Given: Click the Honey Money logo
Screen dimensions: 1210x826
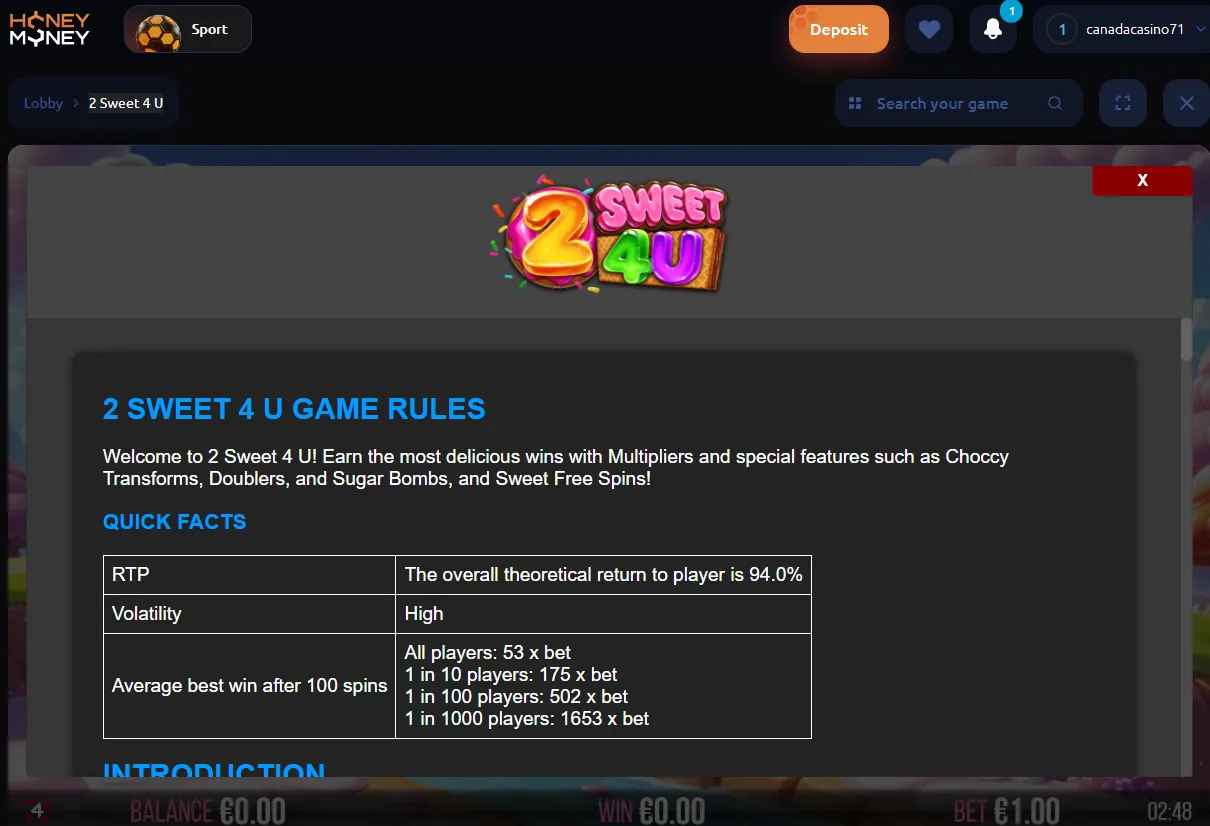Looking at the screenshot, I should 50,29.
